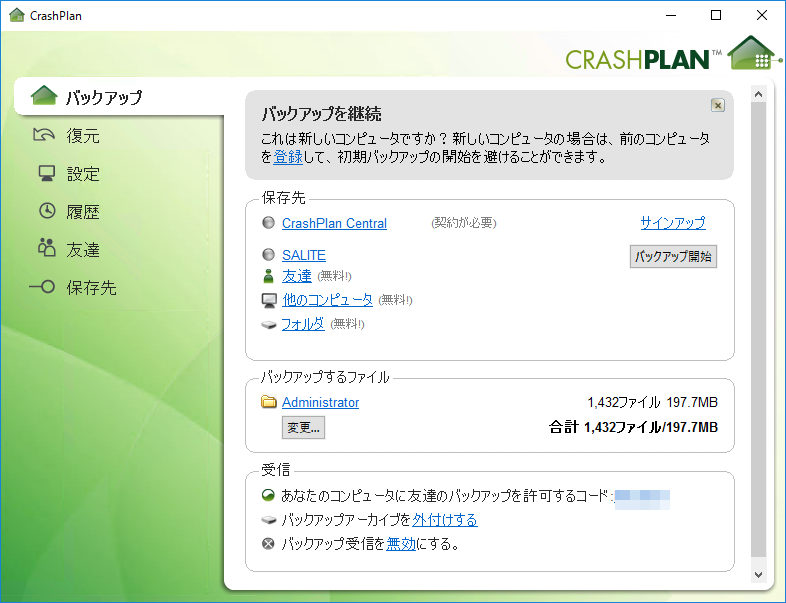
Task: Click the status circle beside CrashPlan Central
Action: tap(269, 223)
